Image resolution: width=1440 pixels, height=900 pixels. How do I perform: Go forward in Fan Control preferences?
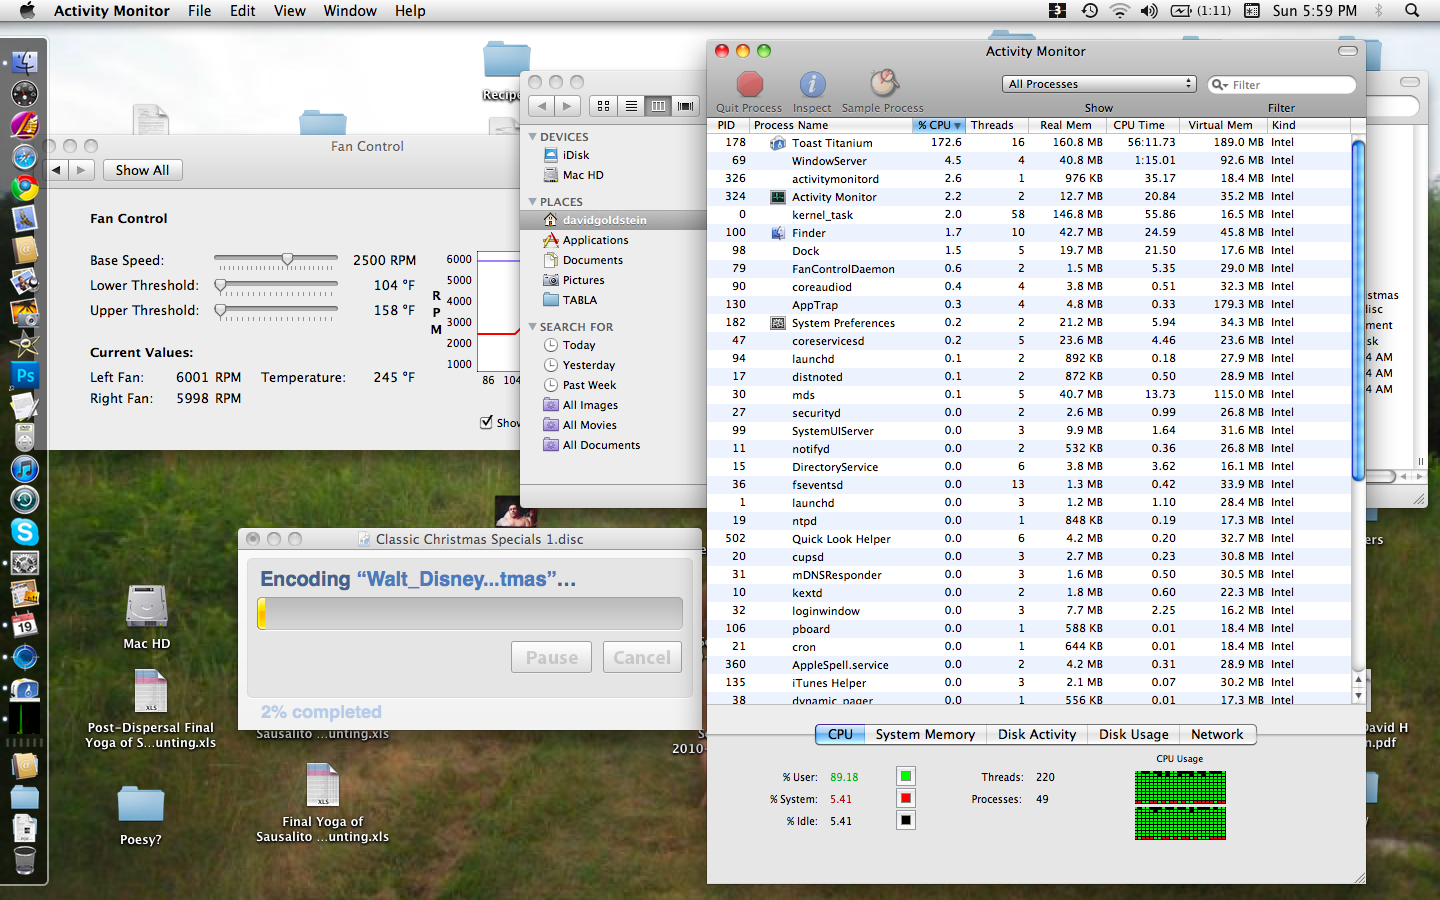pos(82,170)
